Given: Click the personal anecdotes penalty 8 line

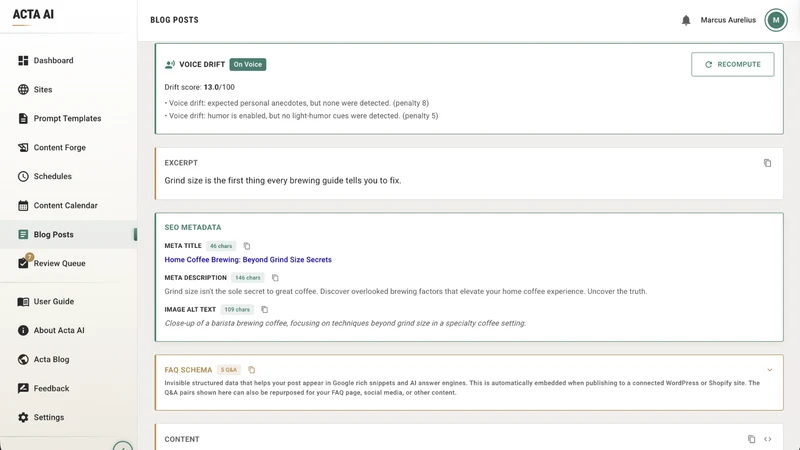Looking at the screenshot, I should coord(296,103).
